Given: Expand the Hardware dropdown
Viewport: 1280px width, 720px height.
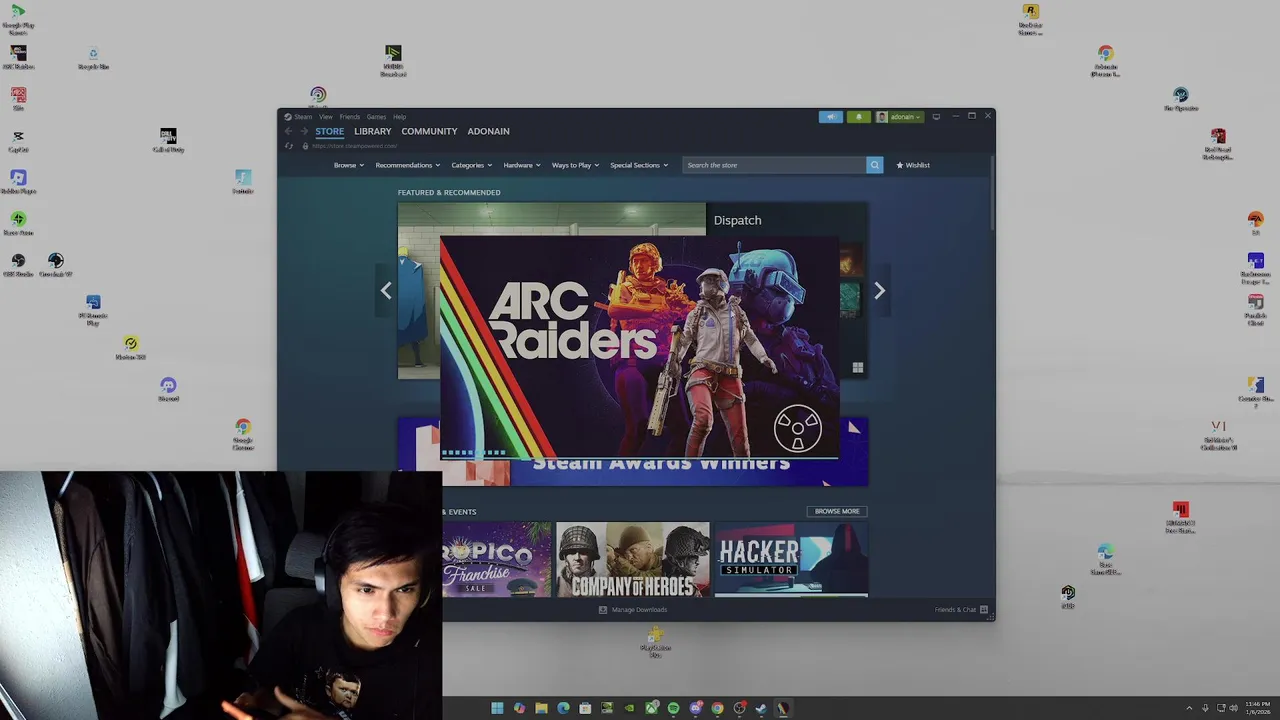Looking at the screenshot, I should (x=522, y=165).
